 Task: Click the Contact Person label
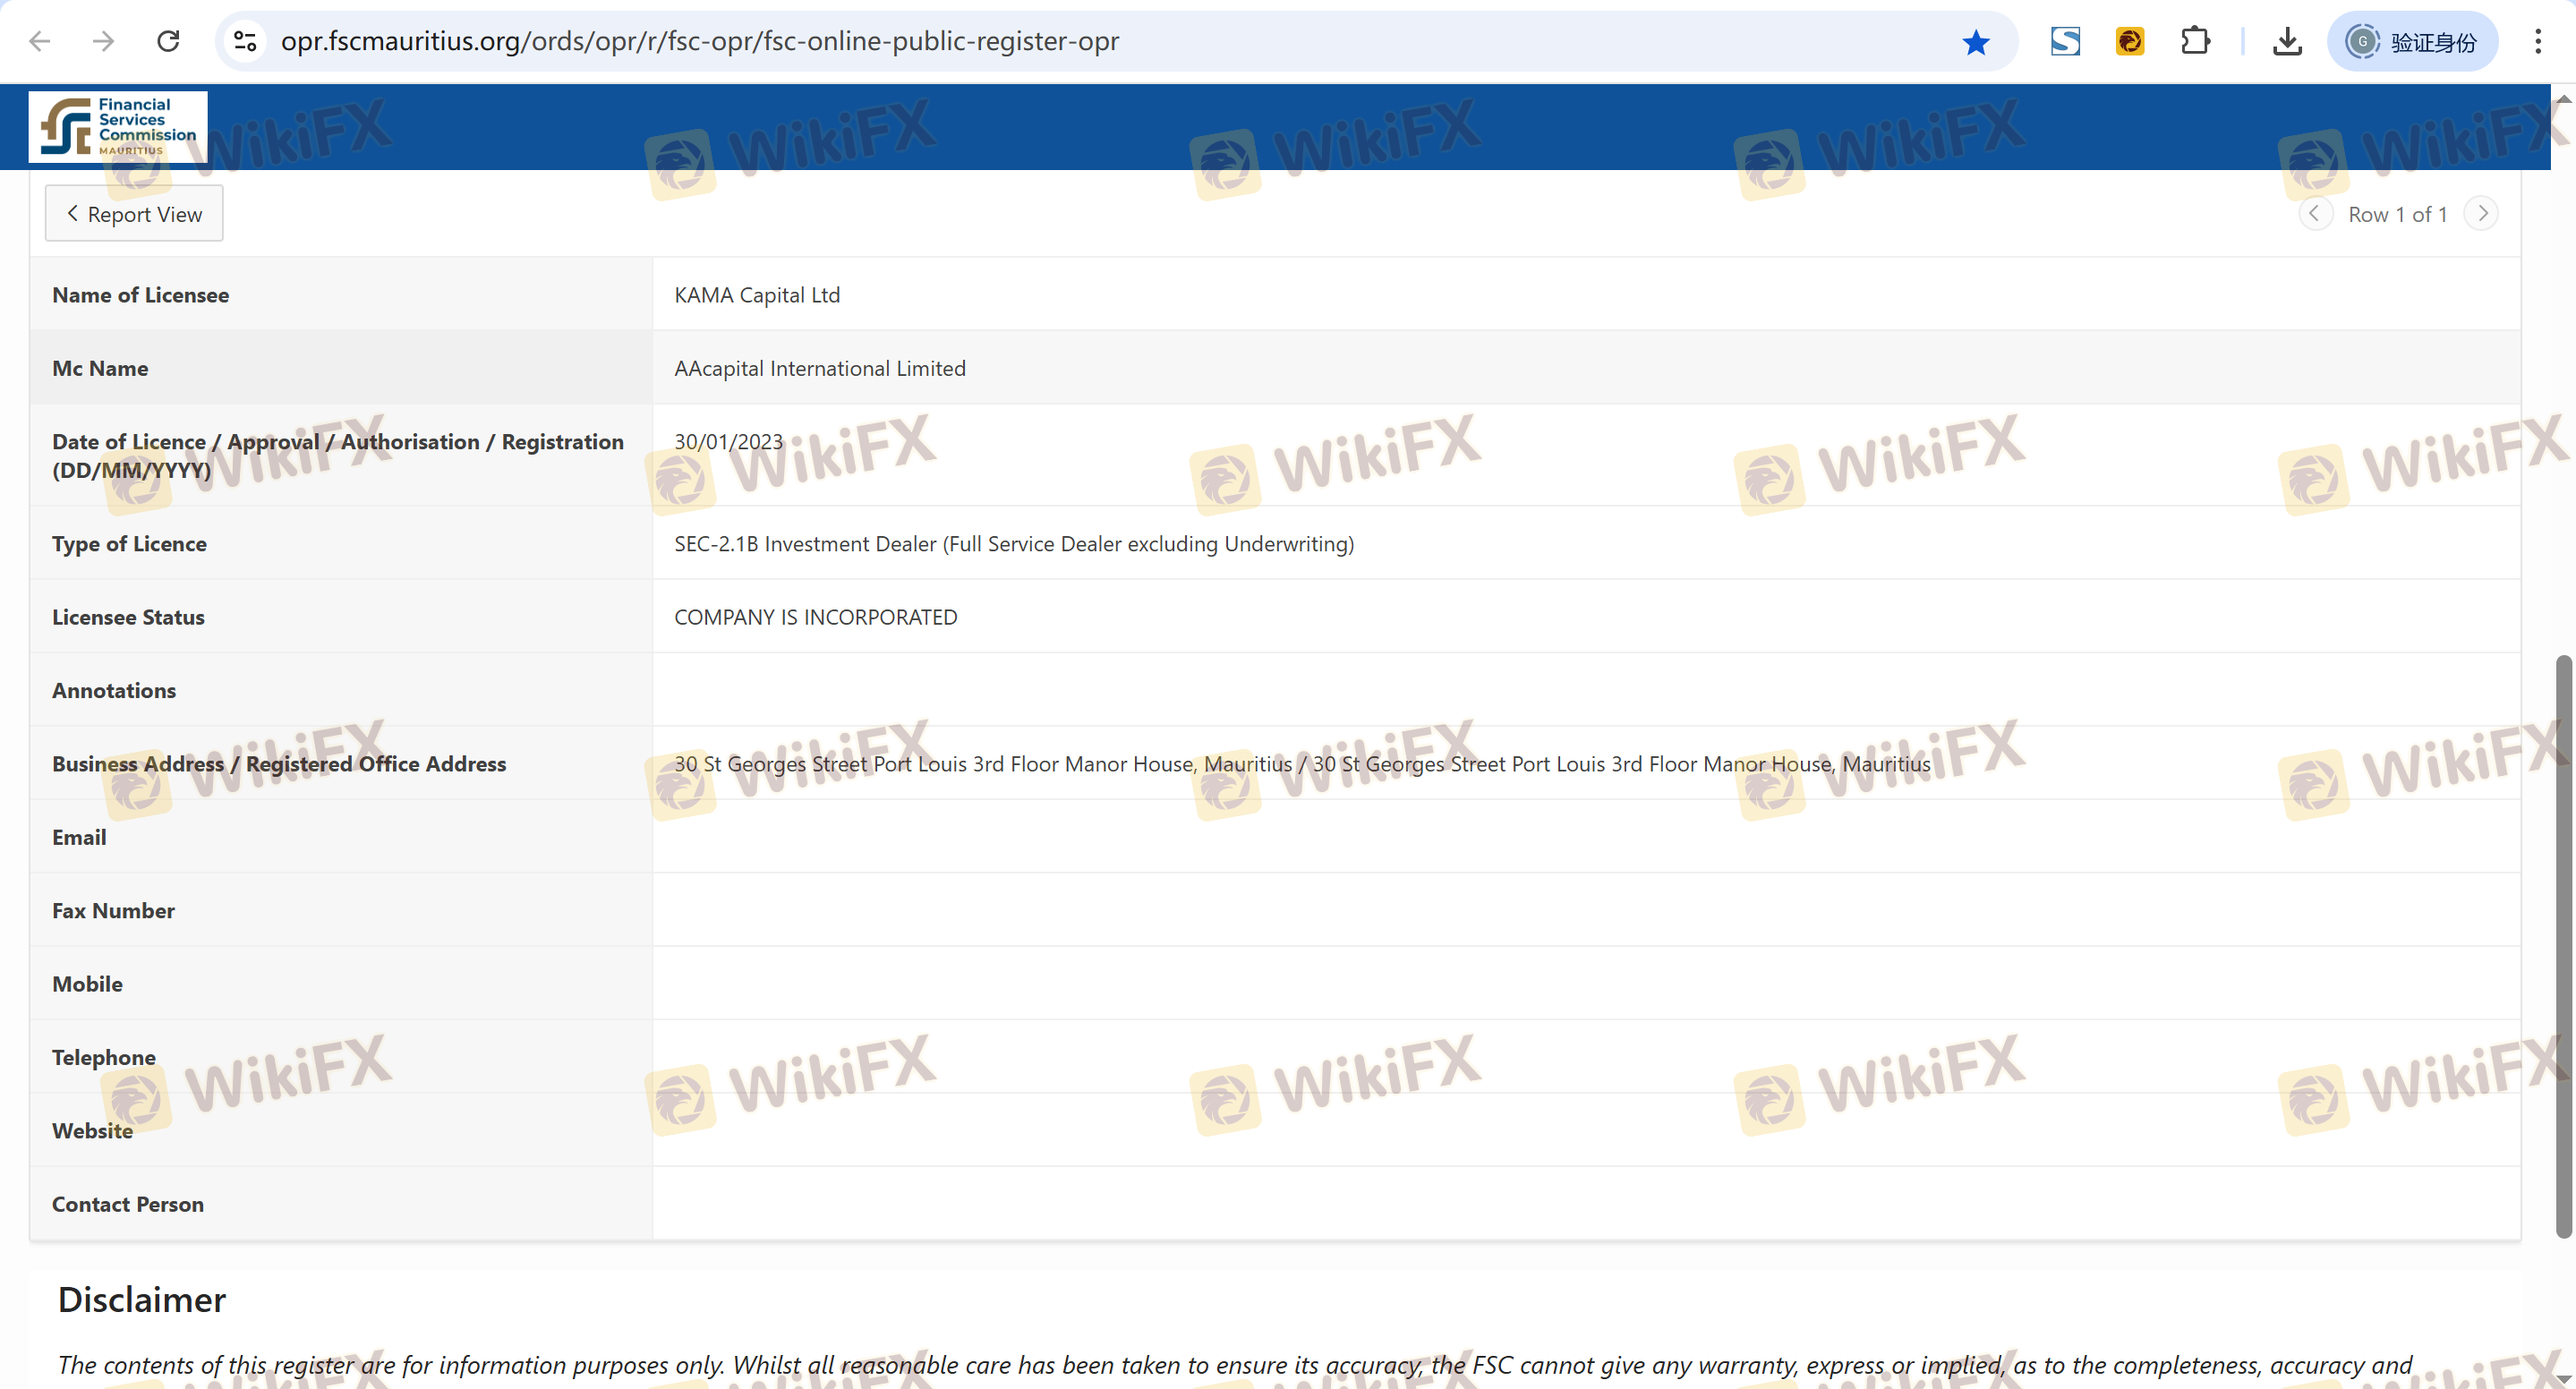(x=128, y=1204)
